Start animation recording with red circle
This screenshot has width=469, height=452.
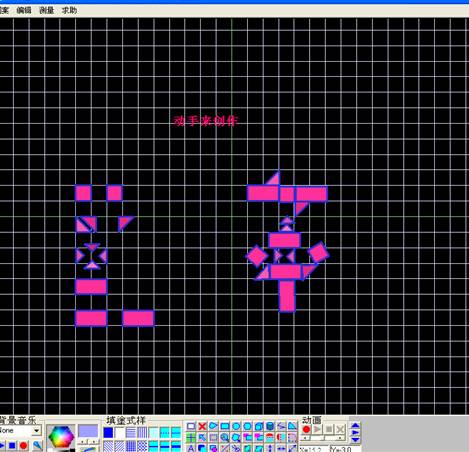click(306, 429)
